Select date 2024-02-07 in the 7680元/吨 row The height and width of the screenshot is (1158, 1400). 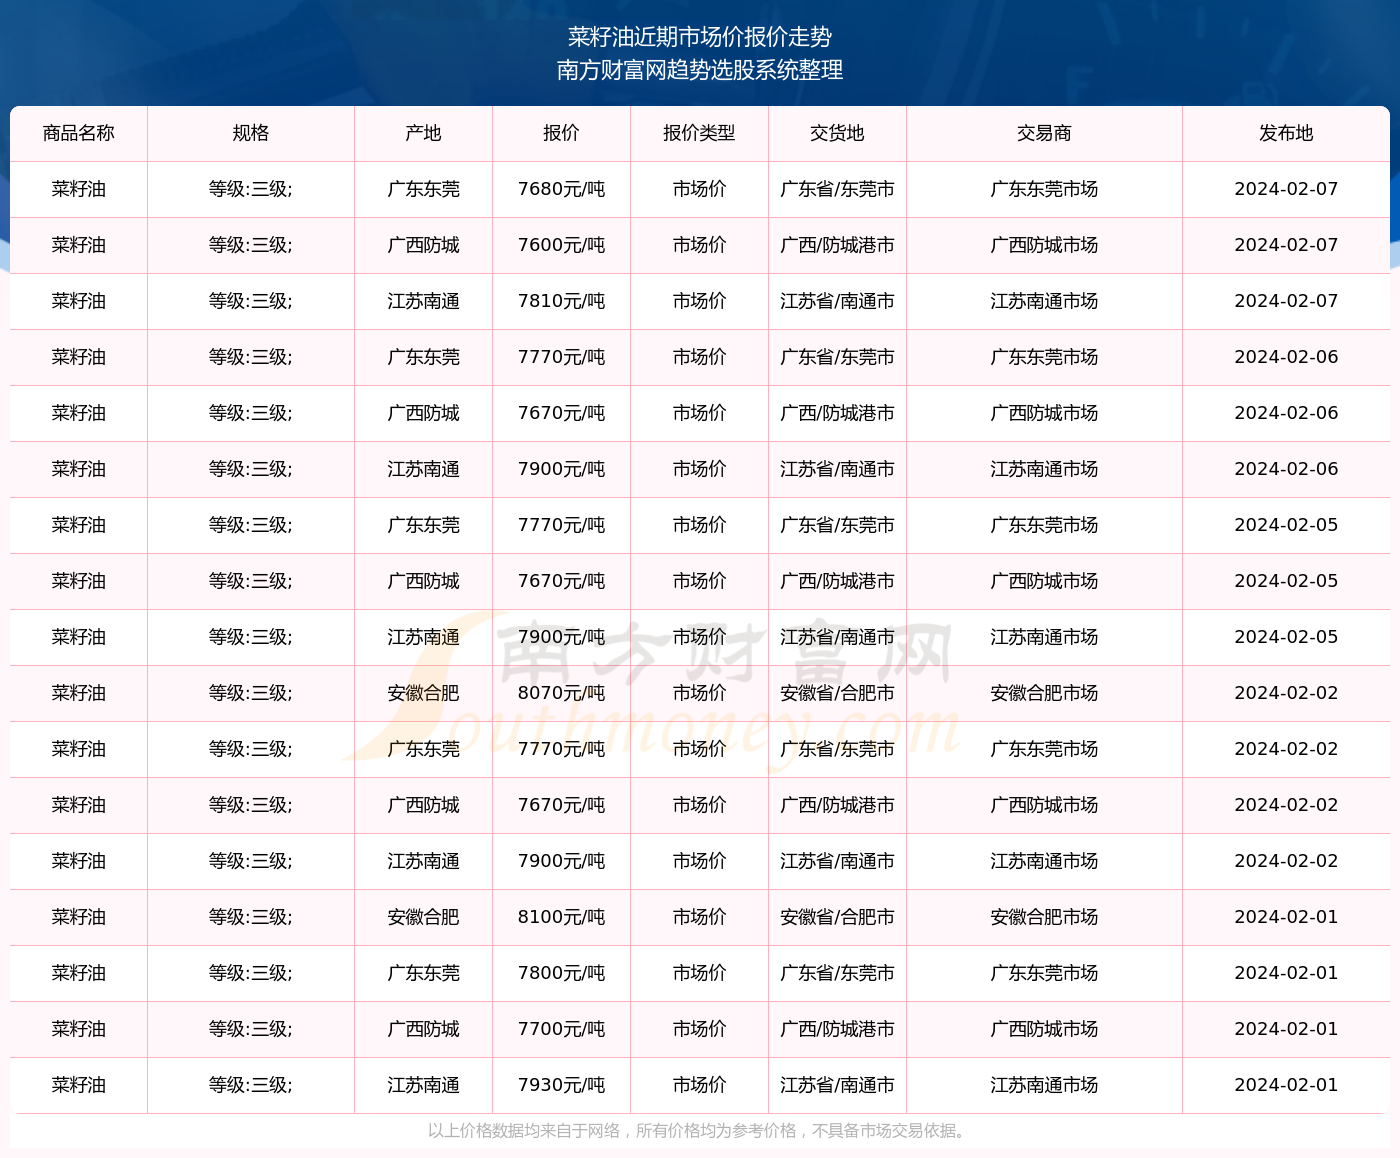pyautogui.click(x=1287, y=189)
